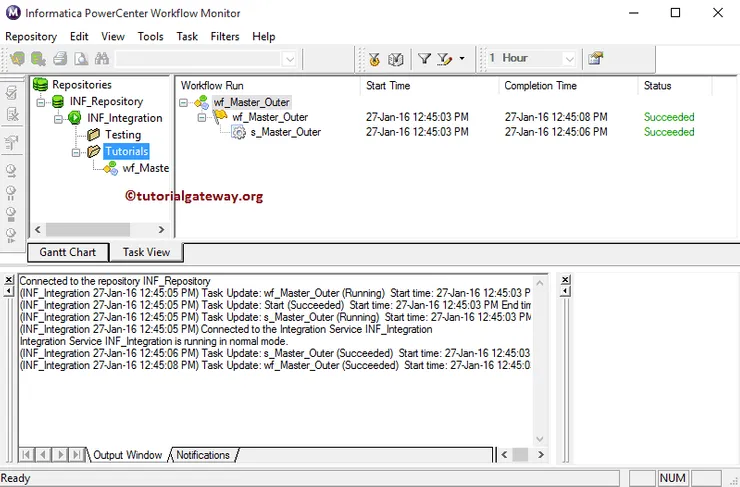Viewport: 740px width, 487px height.
Task: Click the clock-with-play icon at sidebar bottom
Action: click(11, 235)
